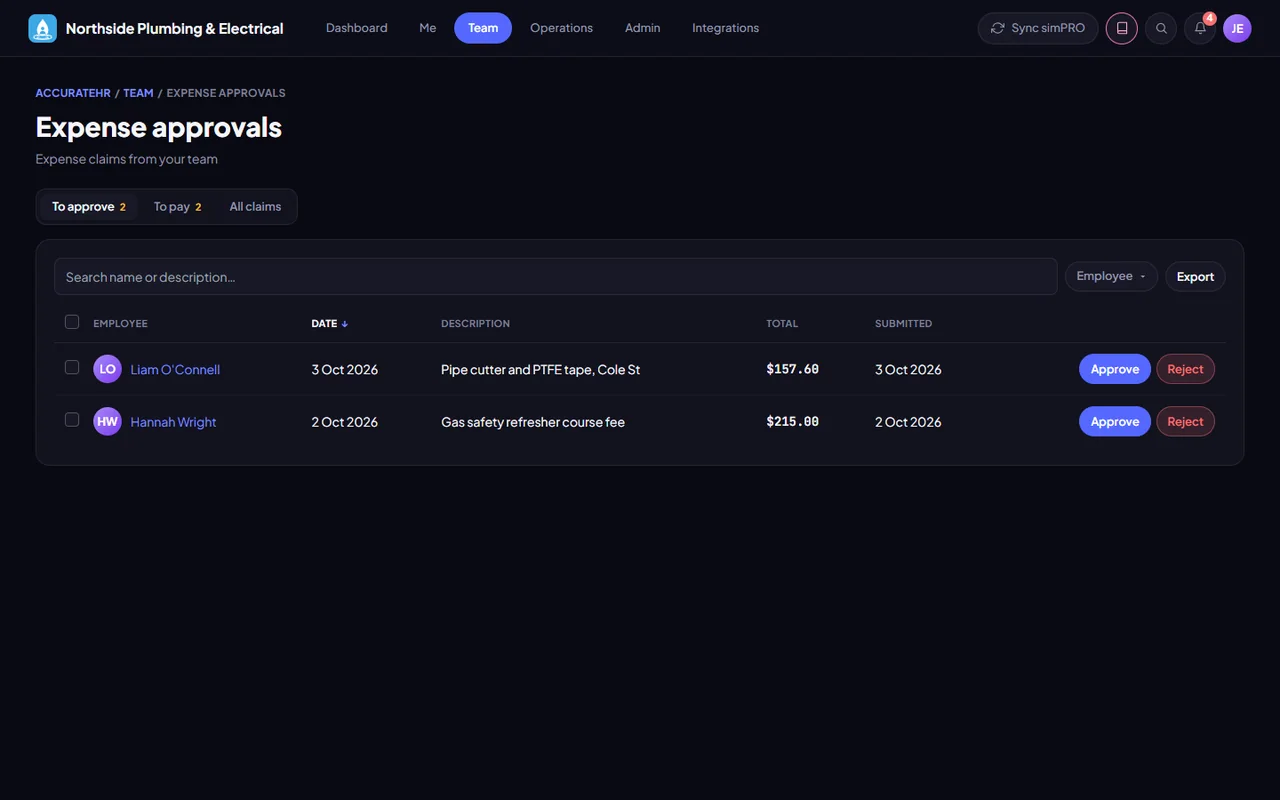This screenshot has width=1280, height=800.
Task: Open the Operations navigation menu
Action: (x=561, y=28)
